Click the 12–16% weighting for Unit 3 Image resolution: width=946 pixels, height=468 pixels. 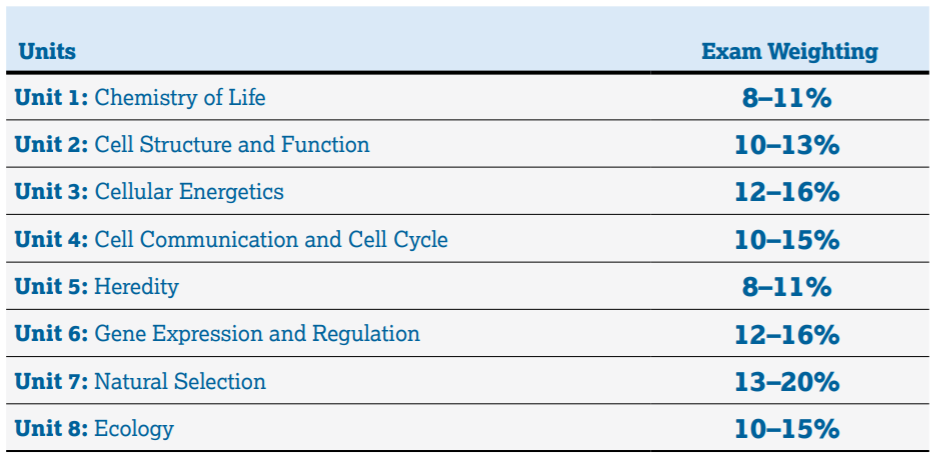[x=787, y=192]
